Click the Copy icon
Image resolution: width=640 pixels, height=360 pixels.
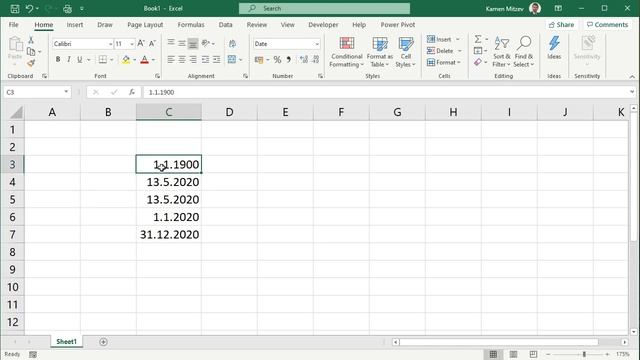(x=31, y=51)
